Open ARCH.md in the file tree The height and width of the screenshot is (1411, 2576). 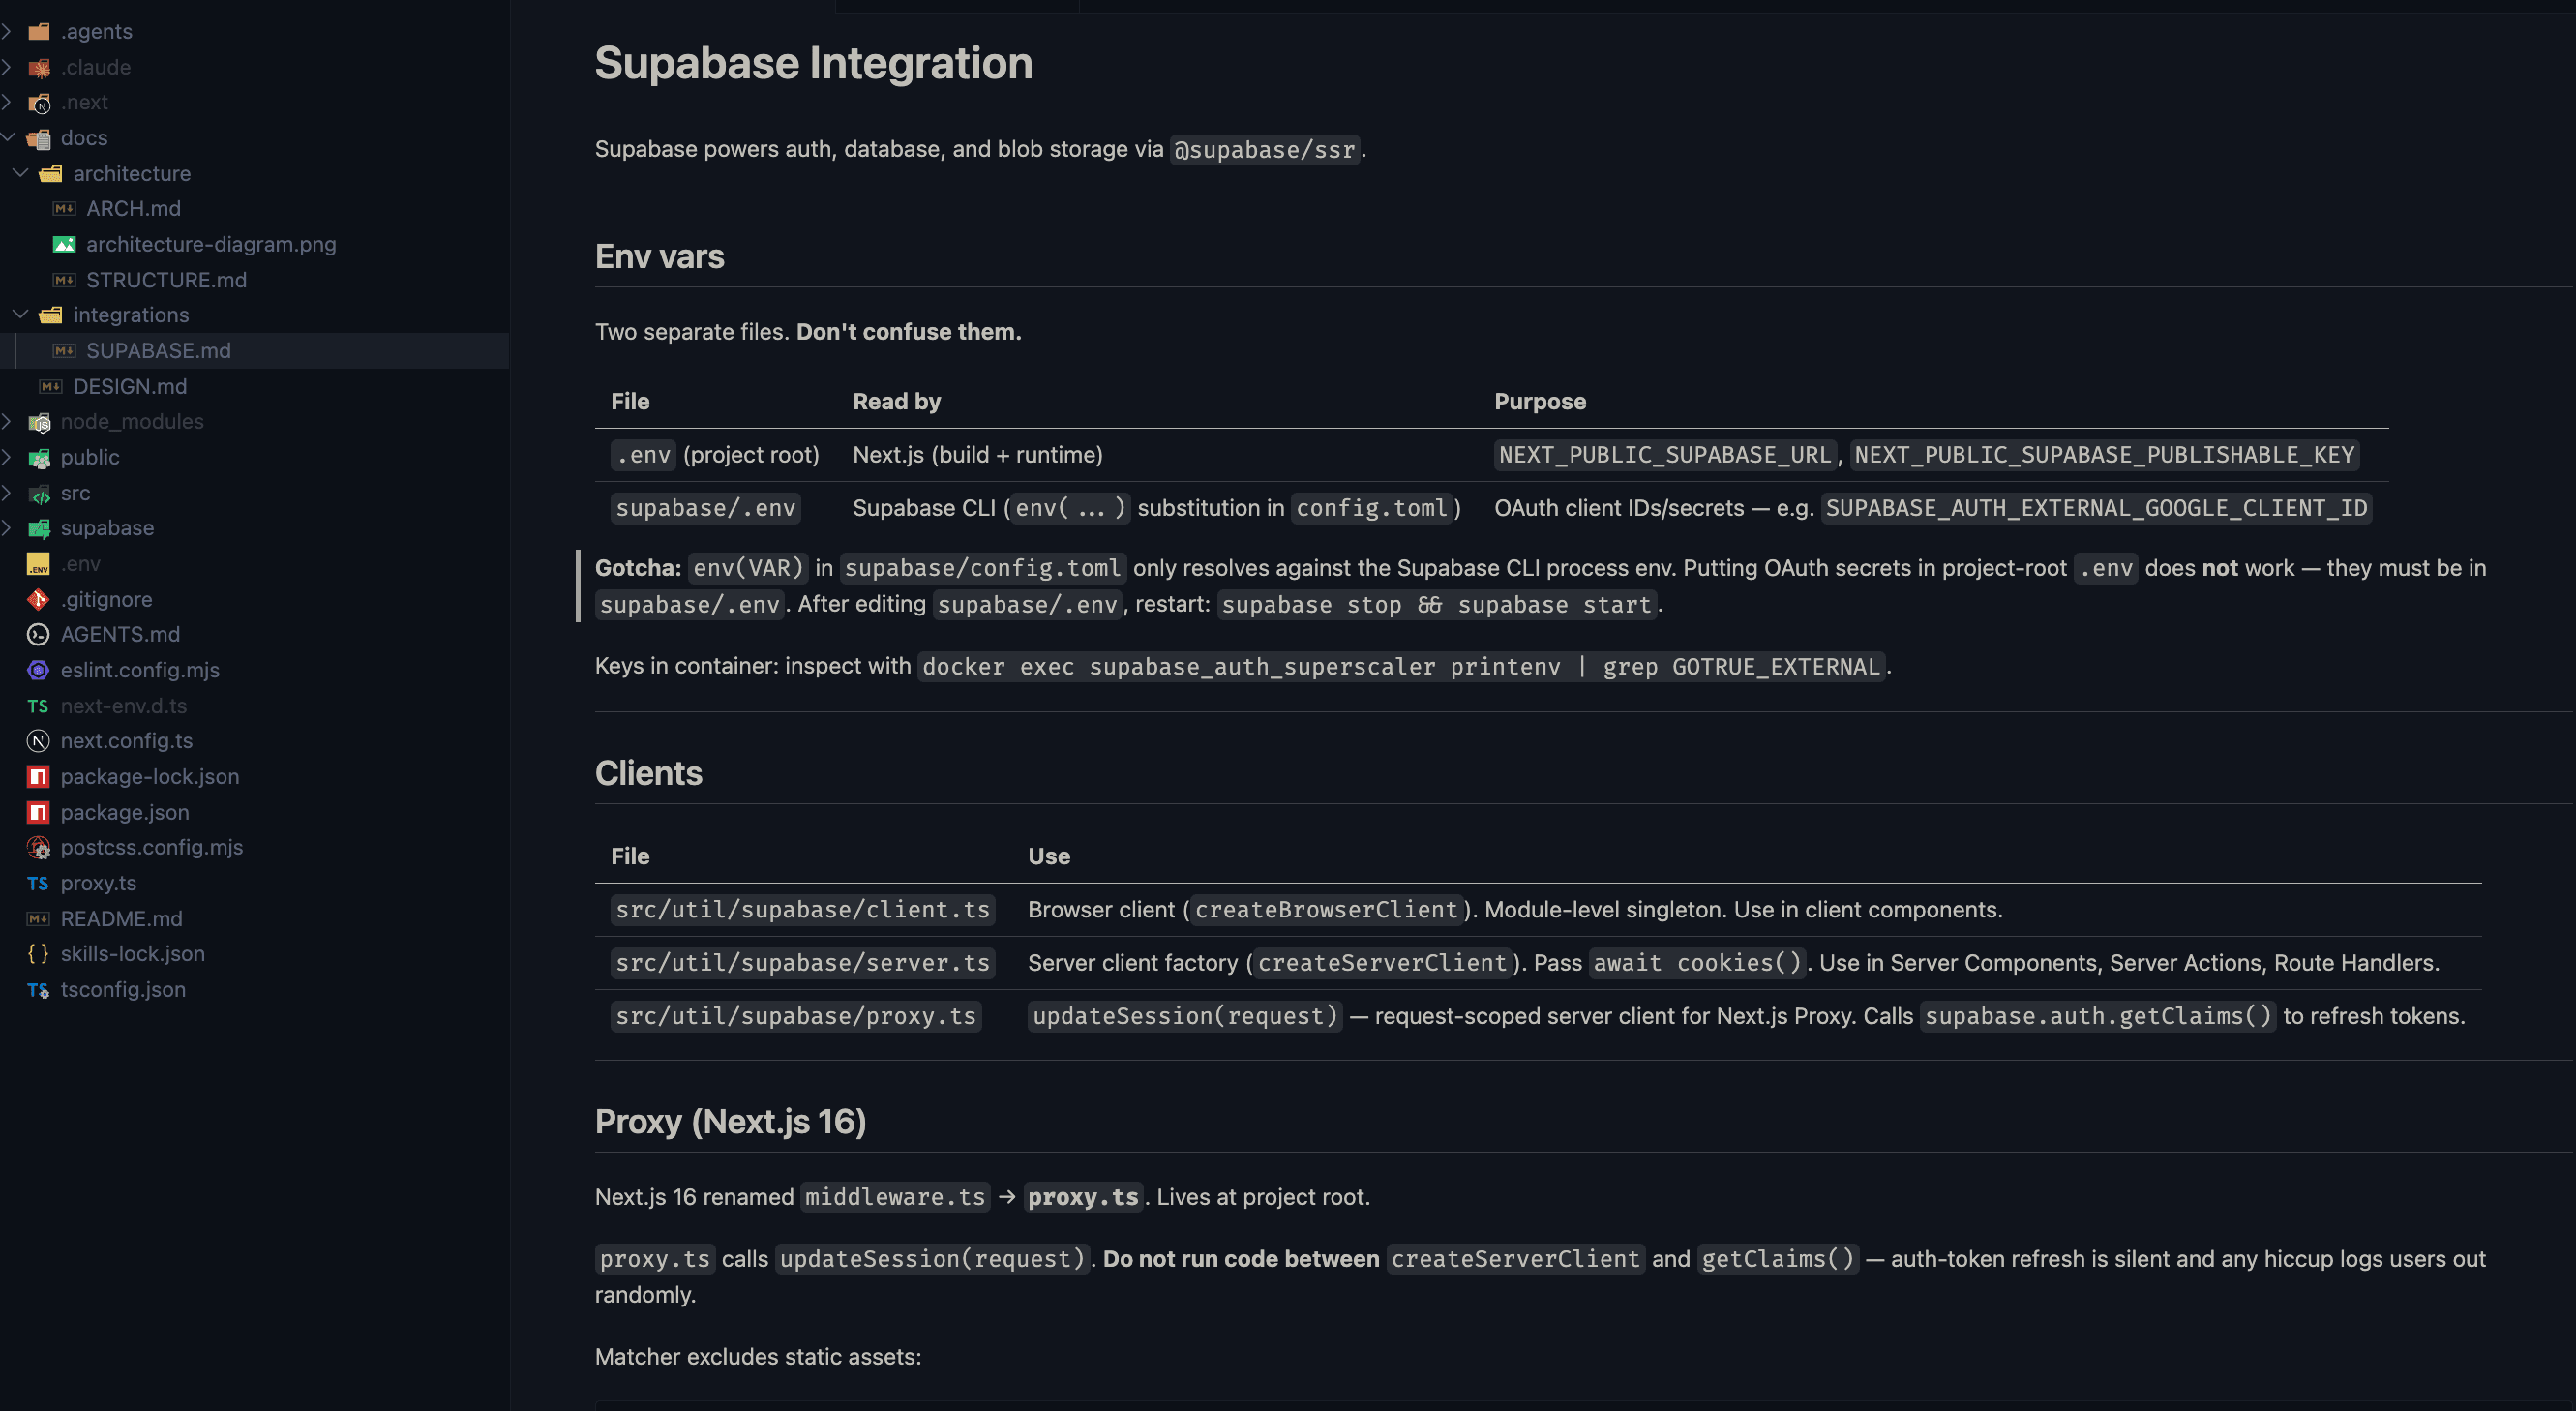pos(133,209)
